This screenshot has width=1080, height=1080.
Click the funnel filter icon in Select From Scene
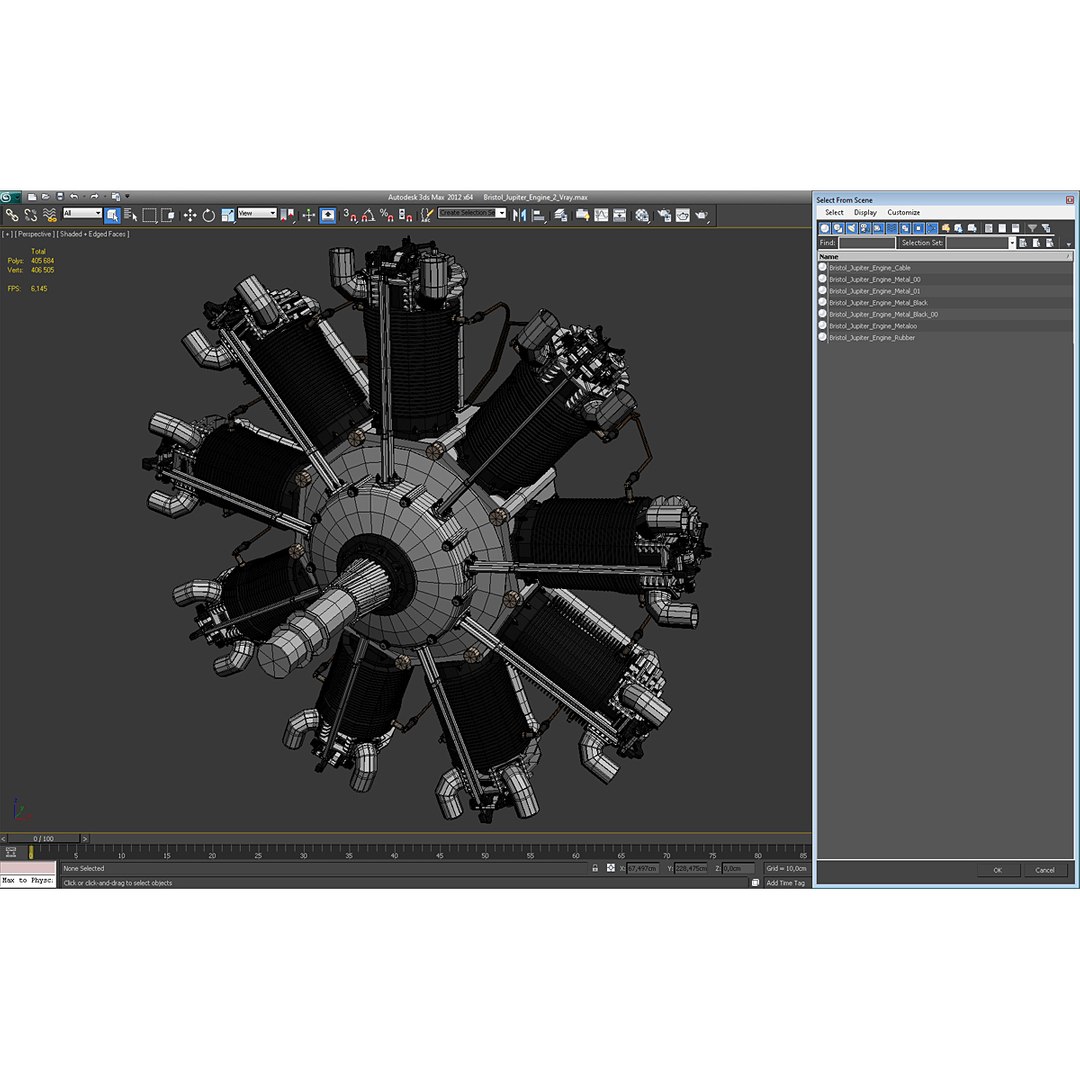tap(1032, 228)
